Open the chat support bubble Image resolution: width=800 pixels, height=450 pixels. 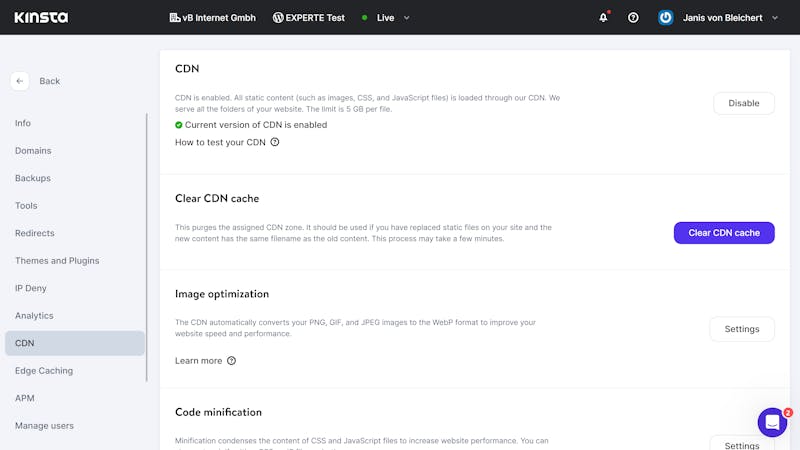[772, 422]
